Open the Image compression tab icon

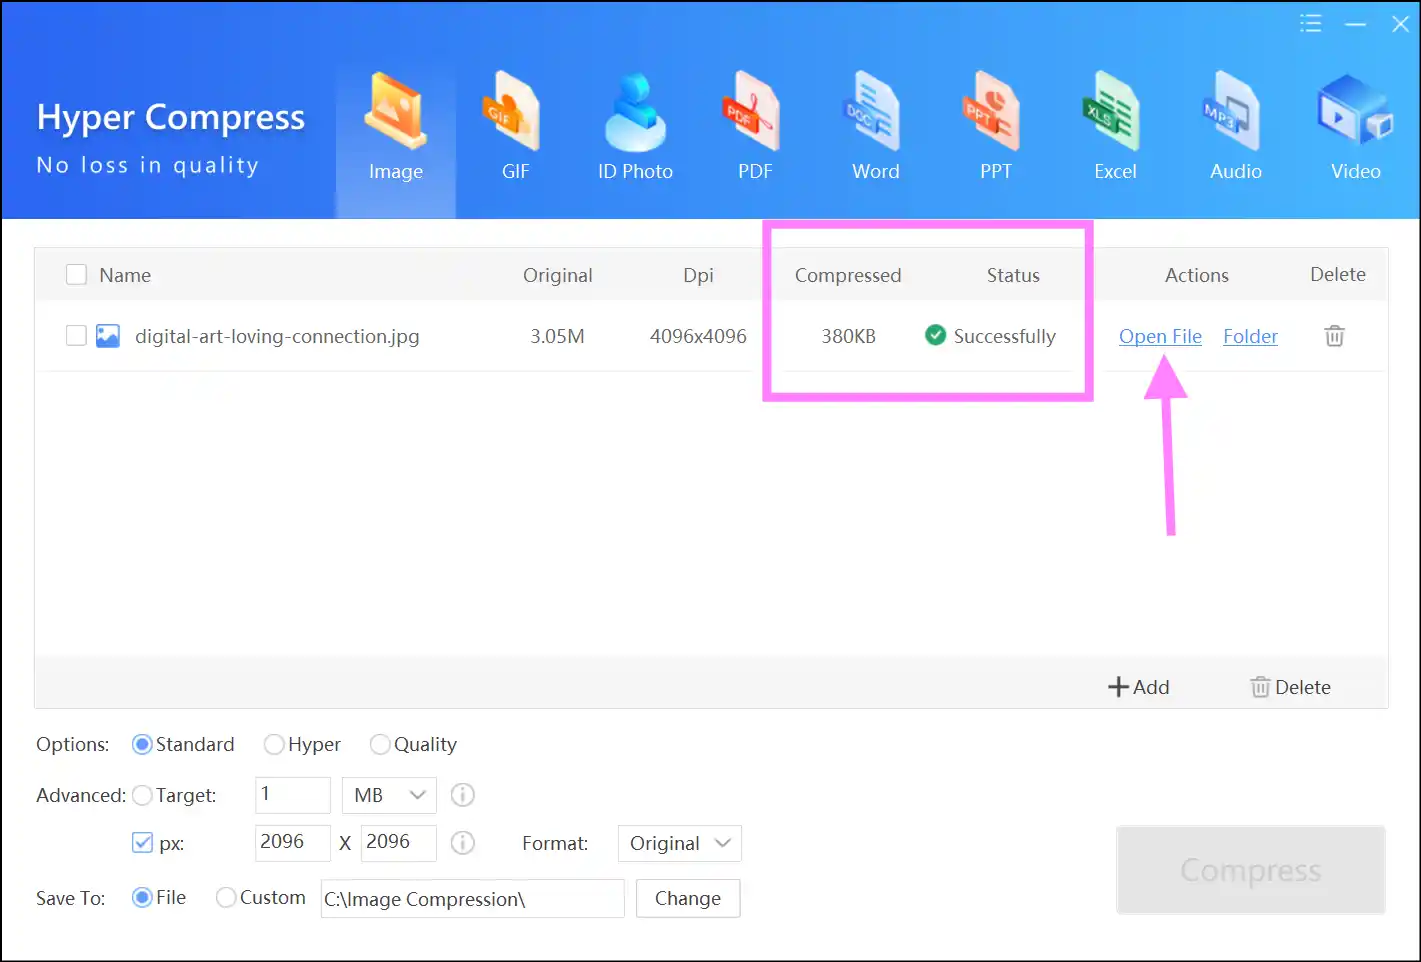coord(396,112)
